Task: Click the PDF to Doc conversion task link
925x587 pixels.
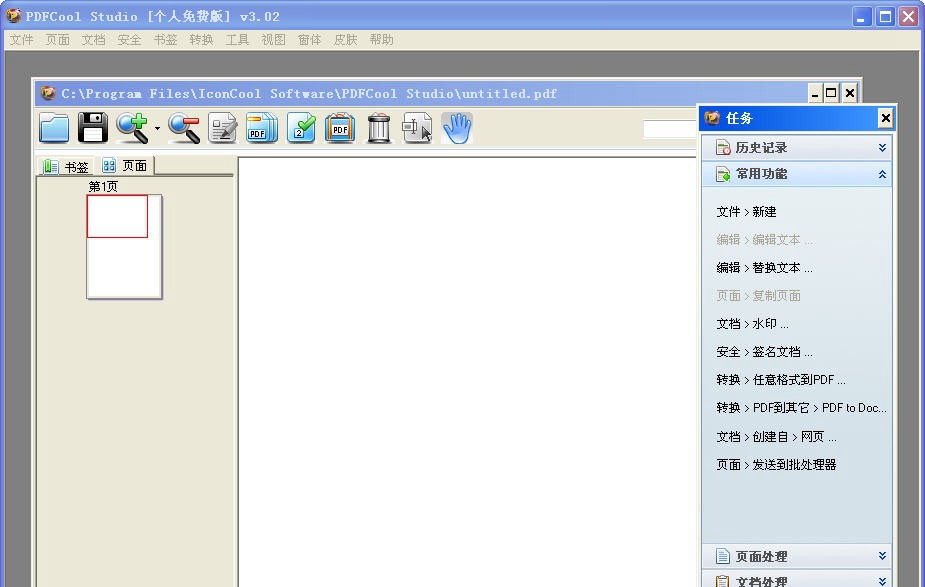Action: 801,408
